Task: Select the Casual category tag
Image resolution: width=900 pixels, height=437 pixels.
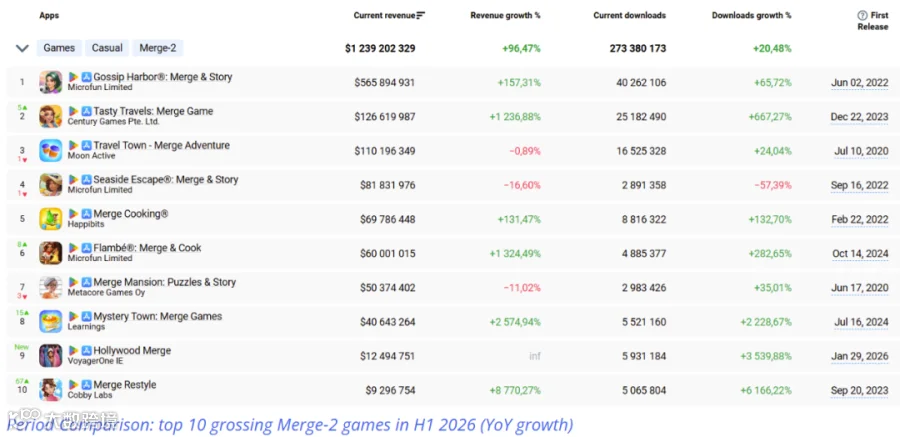Action: click(107, 48)
